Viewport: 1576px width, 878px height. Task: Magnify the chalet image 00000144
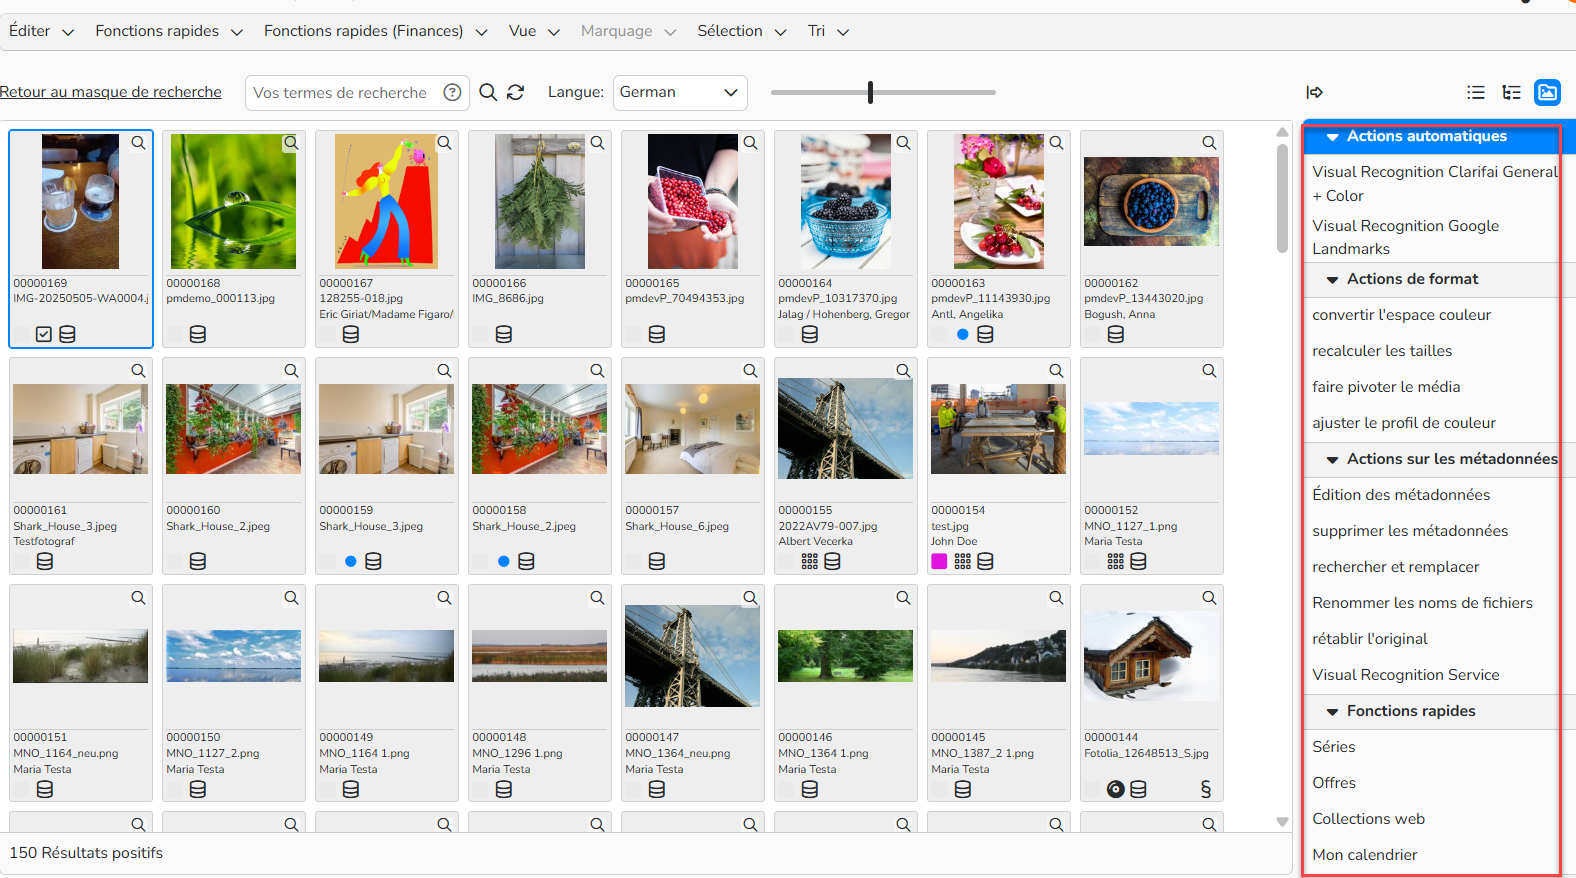[1210, 598]
